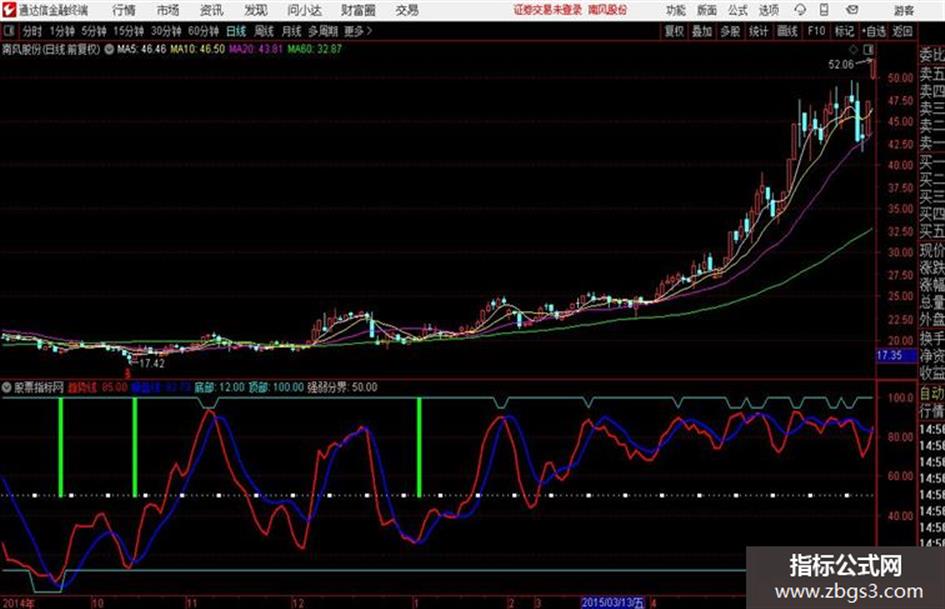Add stock via 自选 button
This screenshot has height=609, width=945.
[873, 31]
